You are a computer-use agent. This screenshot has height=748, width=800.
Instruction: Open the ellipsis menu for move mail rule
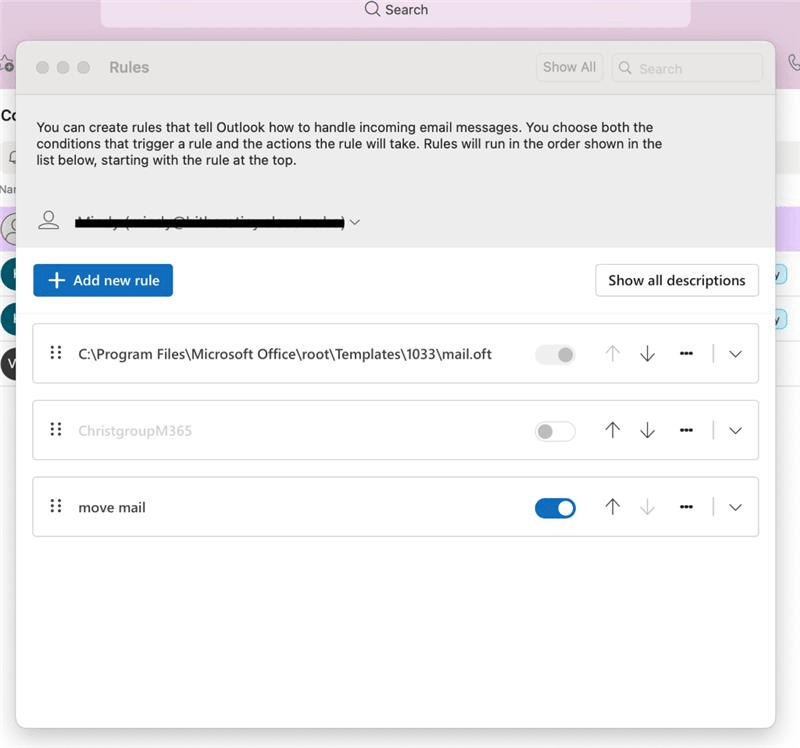click(686, 507)
